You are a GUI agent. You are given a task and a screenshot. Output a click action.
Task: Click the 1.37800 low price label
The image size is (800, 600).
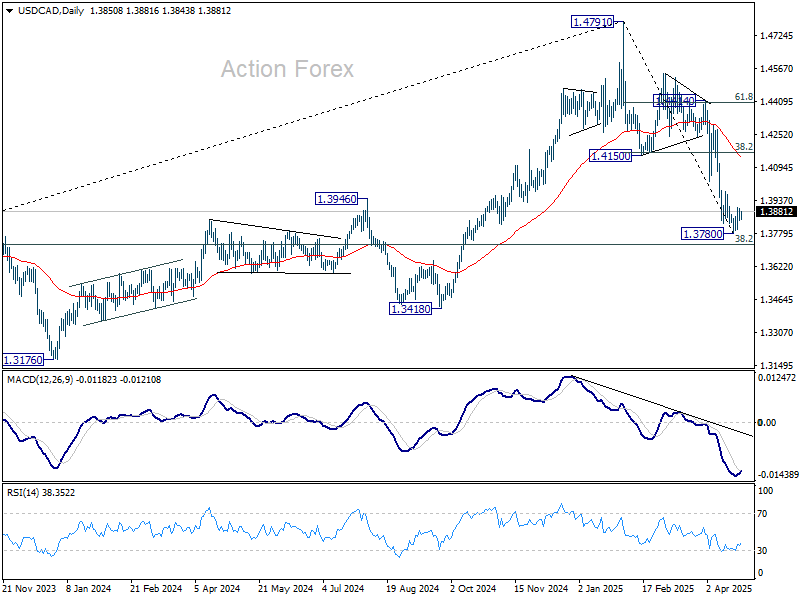pyautogui.click(x=703, y=234)
